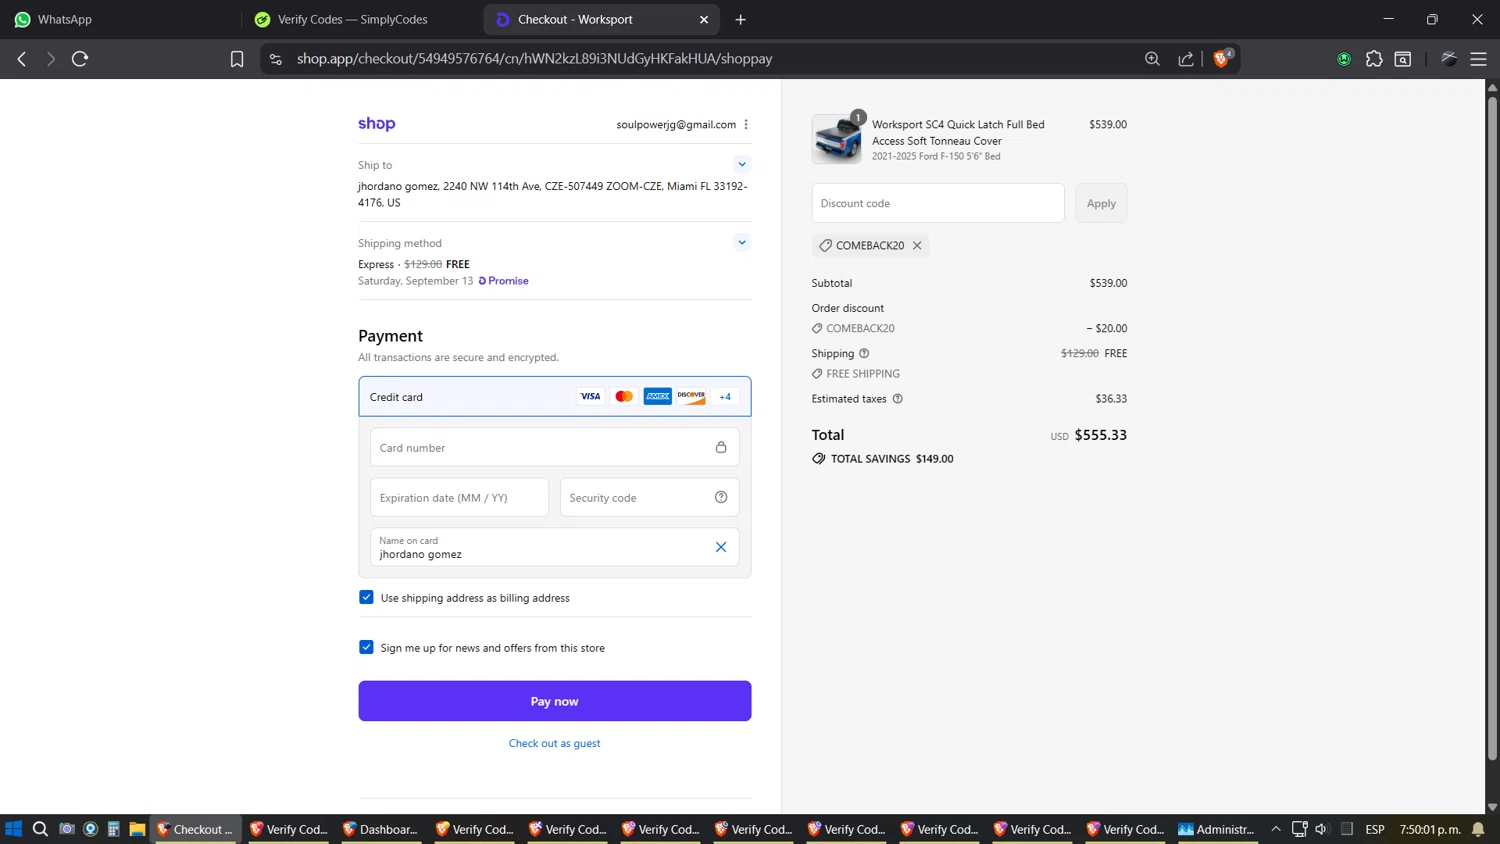Open the Dashboard taskbar window

coord(380,829)
